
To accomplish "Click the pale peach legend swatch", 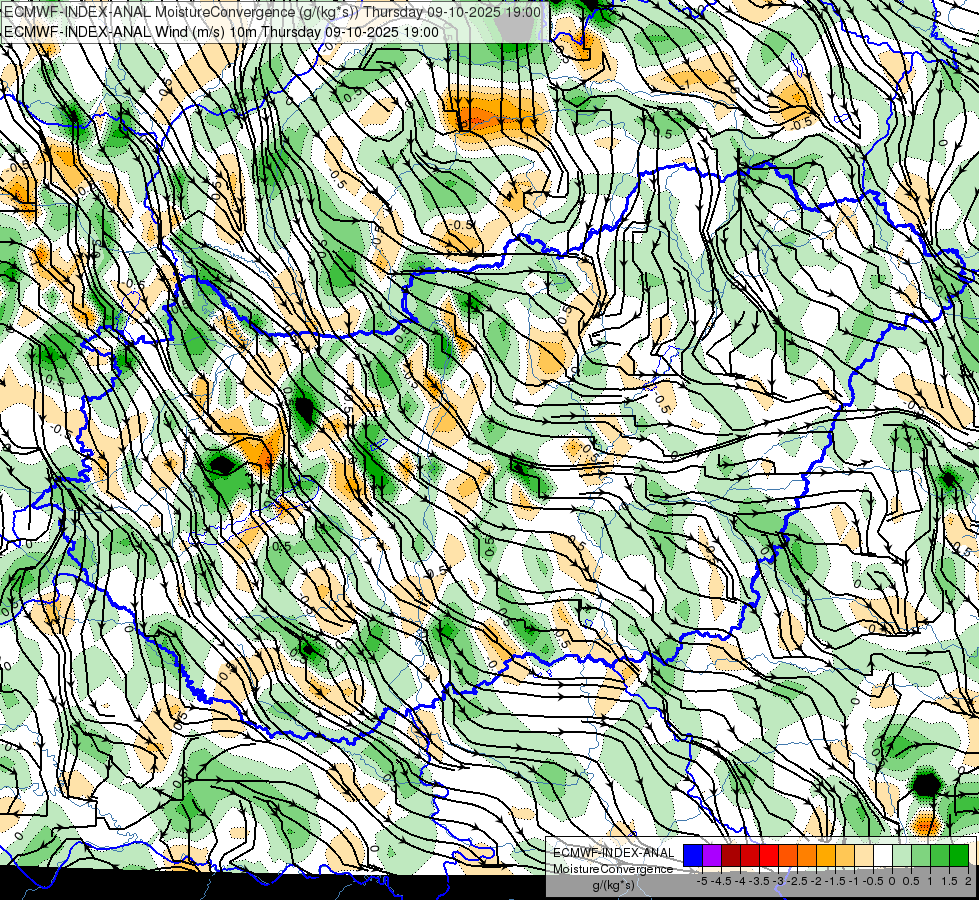I will click(x=864, y=855).
